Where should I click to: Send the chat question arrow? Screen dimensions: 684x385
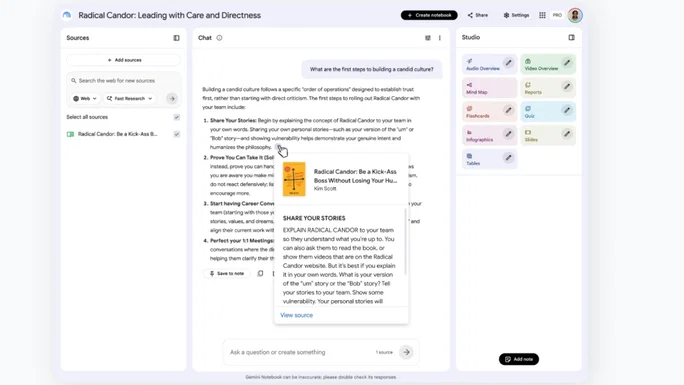(406, 352)
